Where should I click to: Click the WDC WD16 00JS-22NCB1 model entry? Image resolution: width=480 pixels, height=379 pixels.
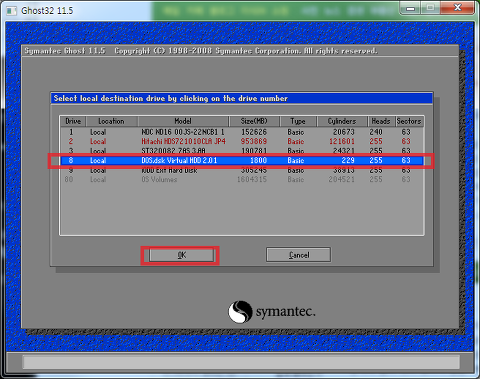point(183,132)
